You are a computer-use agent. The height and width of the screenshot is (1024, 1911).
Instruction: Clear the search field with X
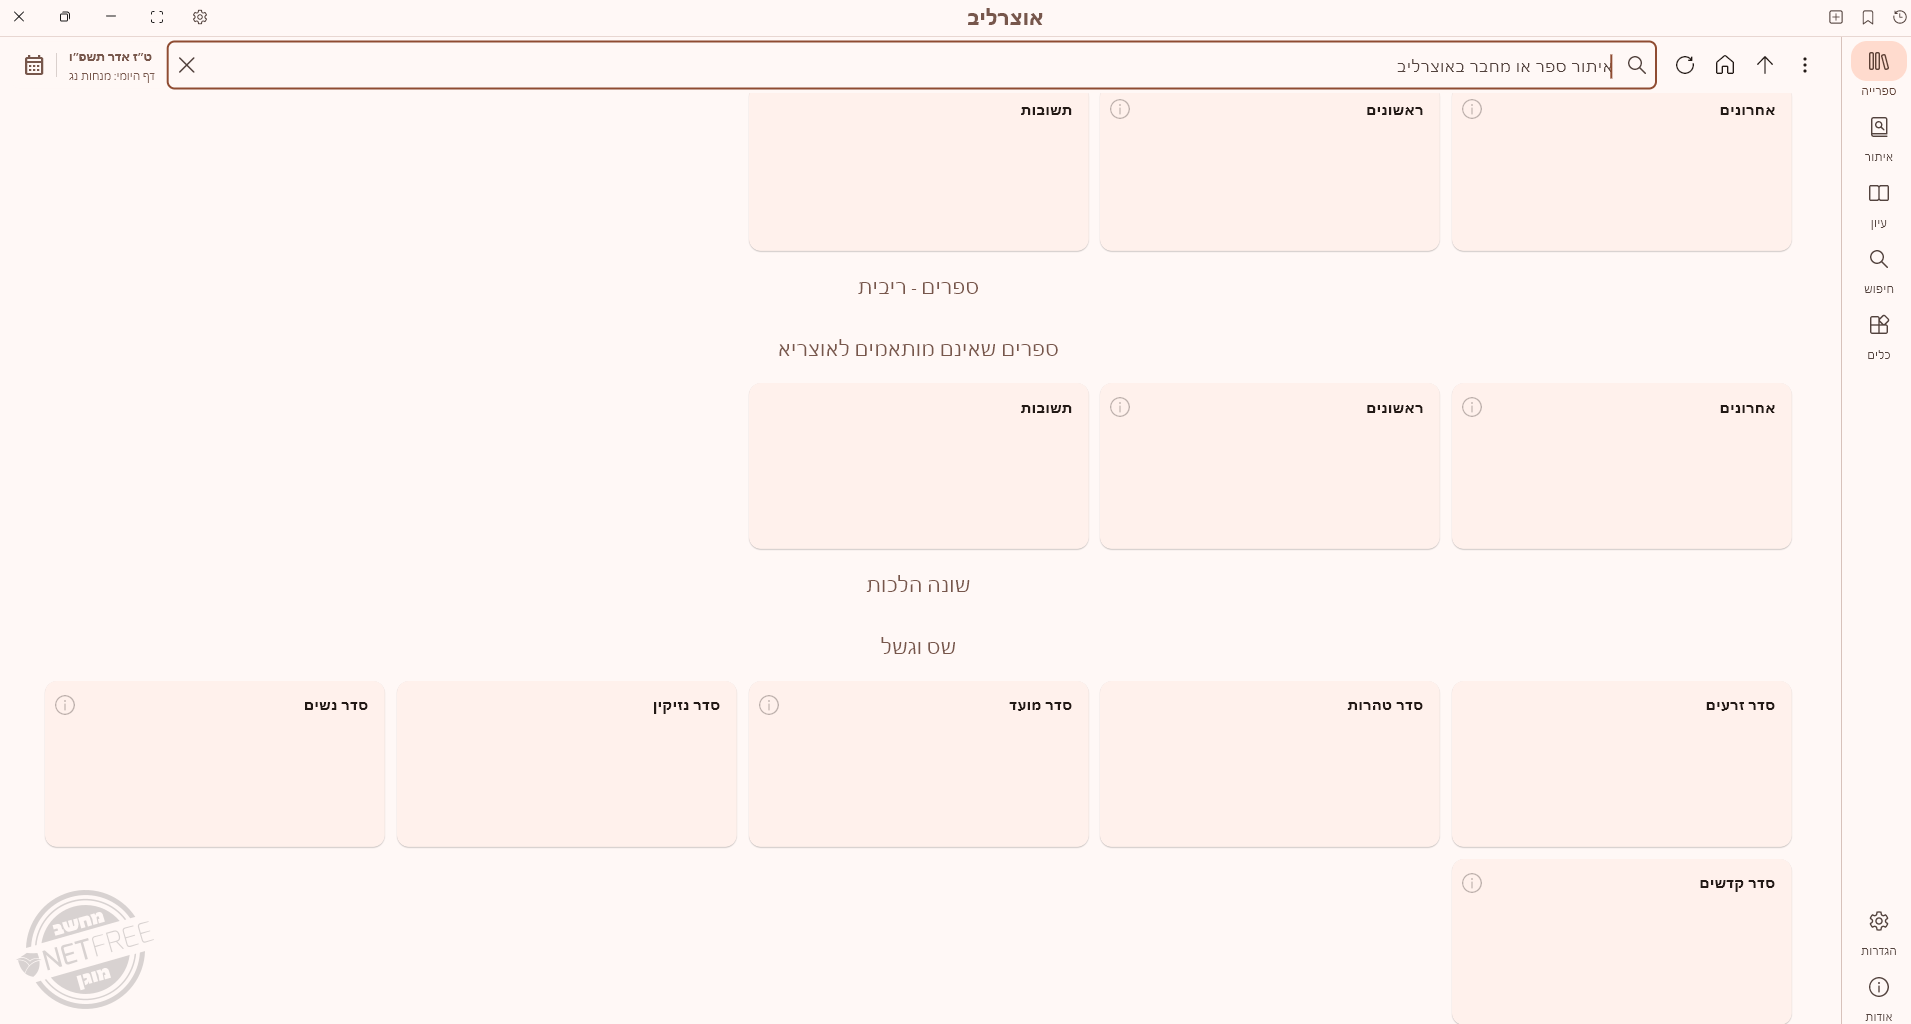(x=187, y=65)
